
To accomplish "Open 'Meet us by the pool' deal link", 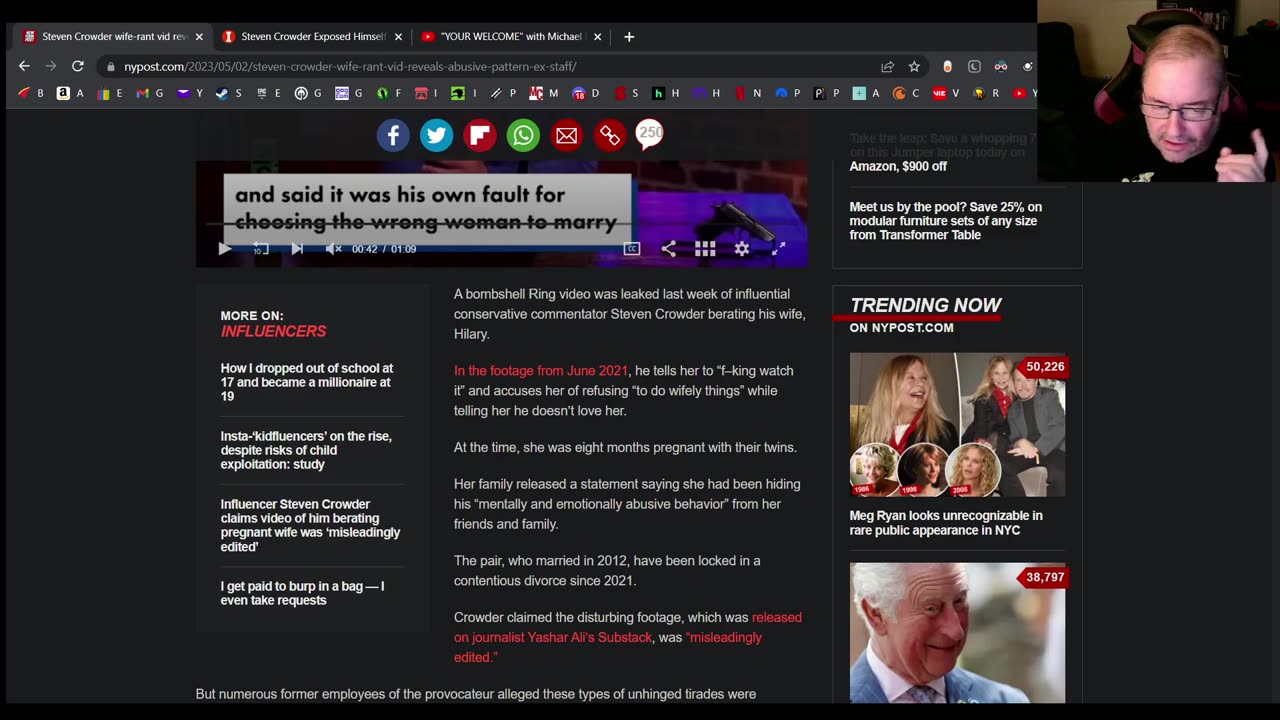I will tap(946, 221).
